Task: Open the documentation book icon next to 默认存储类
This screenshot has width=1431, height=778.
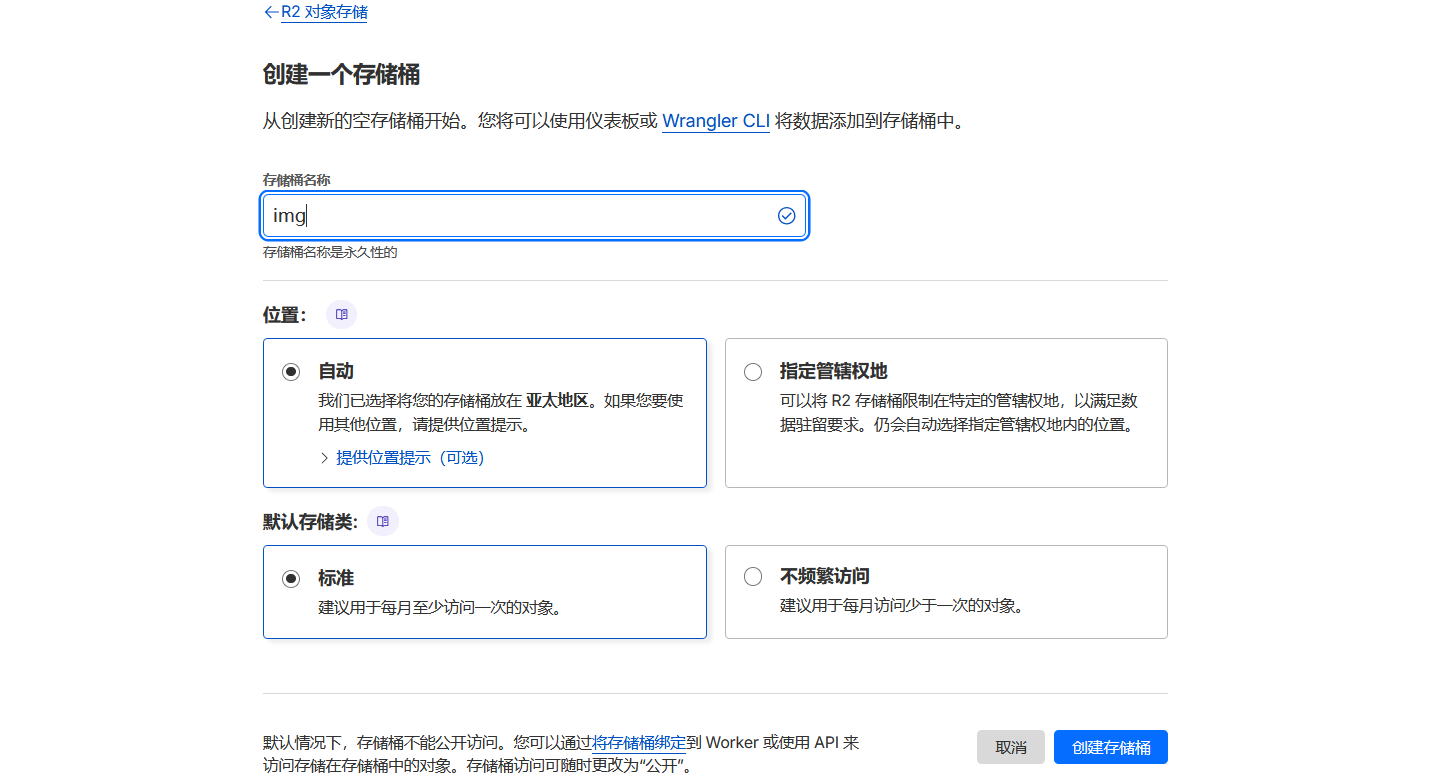Action: coord(382,520)
